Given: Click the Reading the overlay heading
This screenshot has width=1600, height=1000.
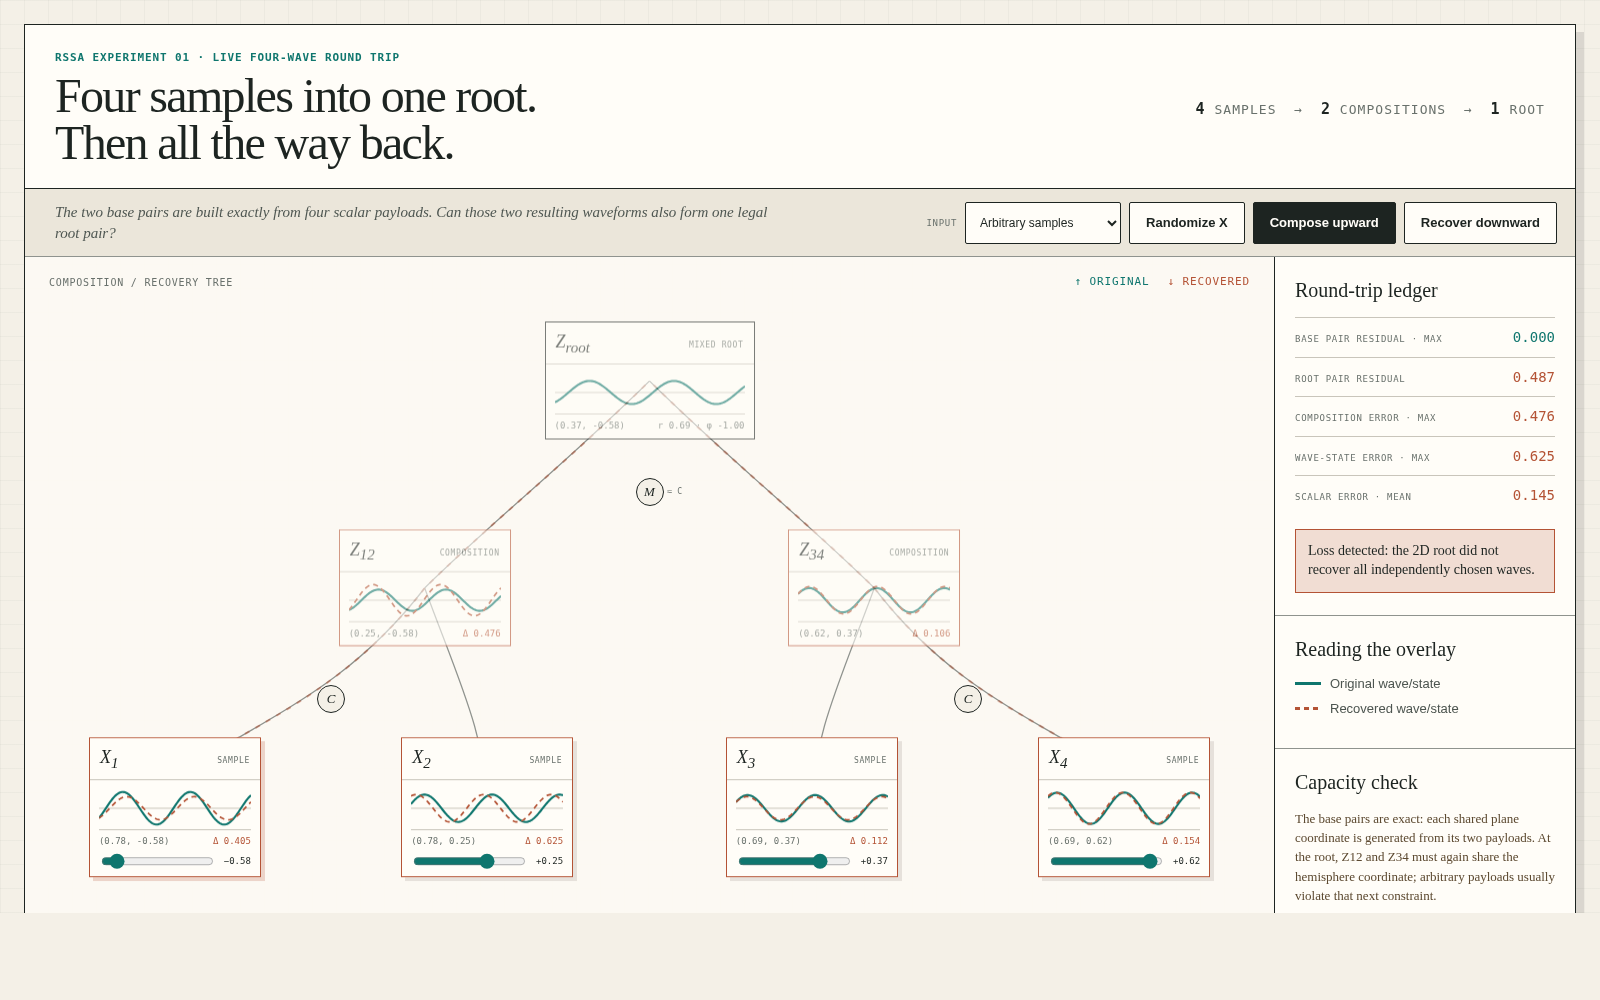Looking at the screenshot, I should tap(1375, 650).
